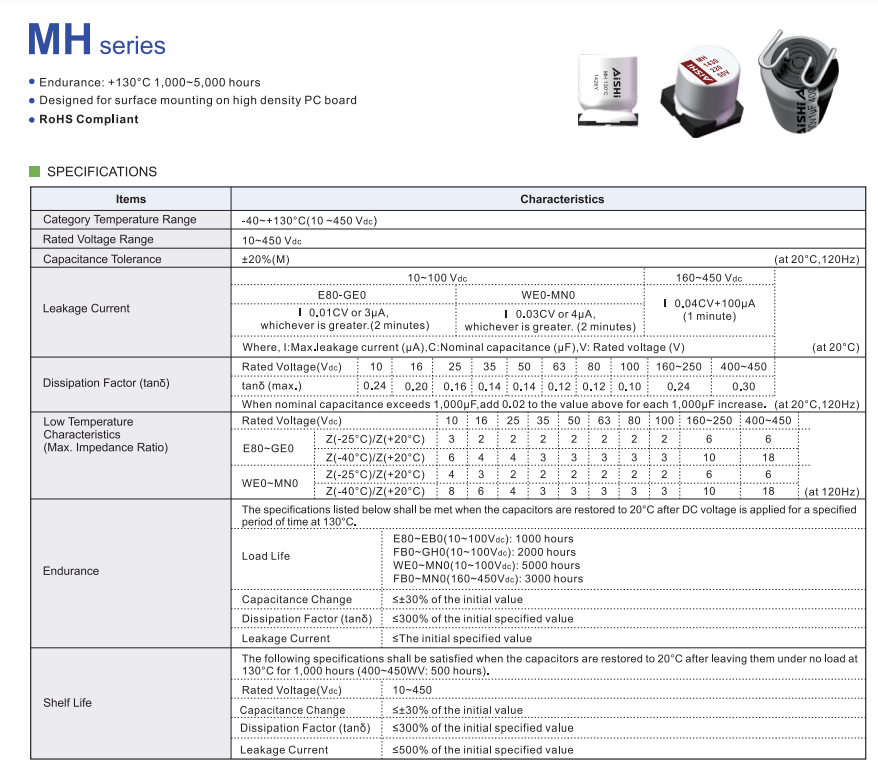
Task: Select the Rated Voltage Range row label
Action: click(x=98, y=239)
